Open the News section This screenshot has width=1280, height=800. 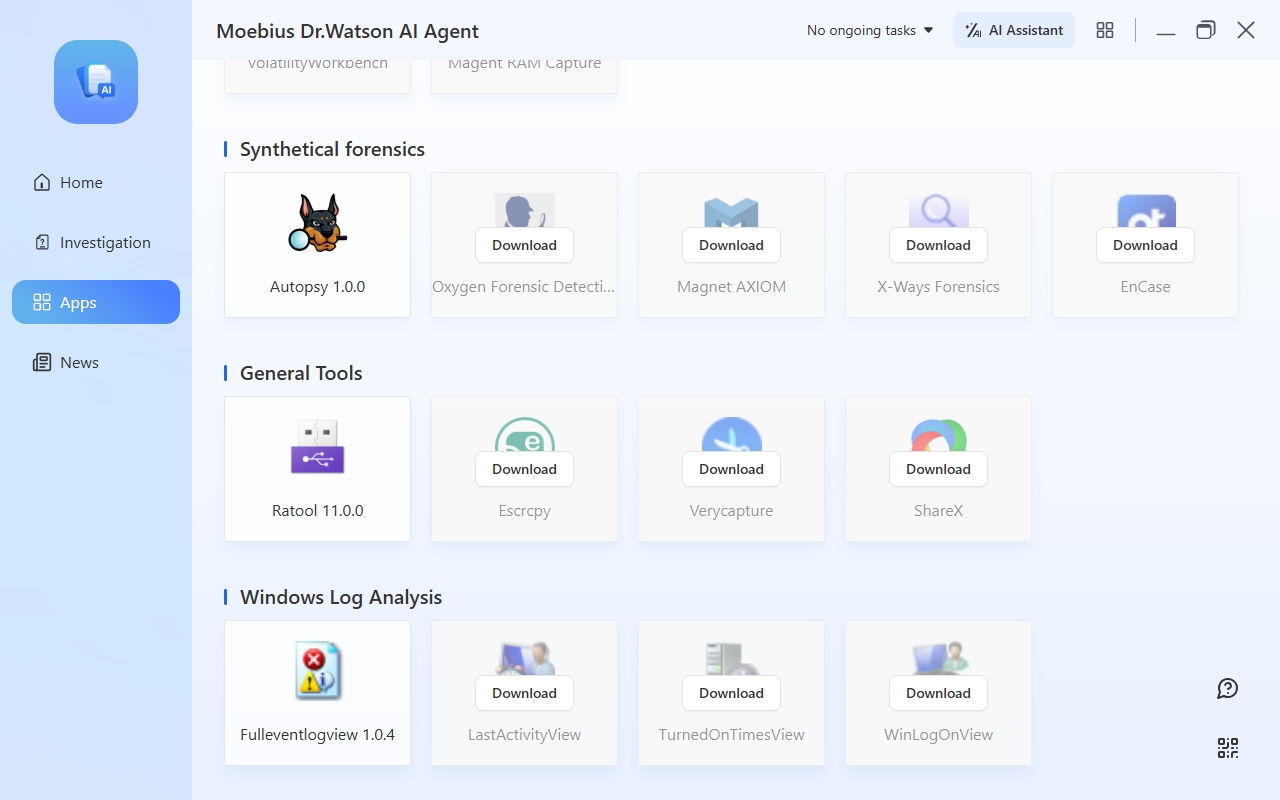click(96, 362)
